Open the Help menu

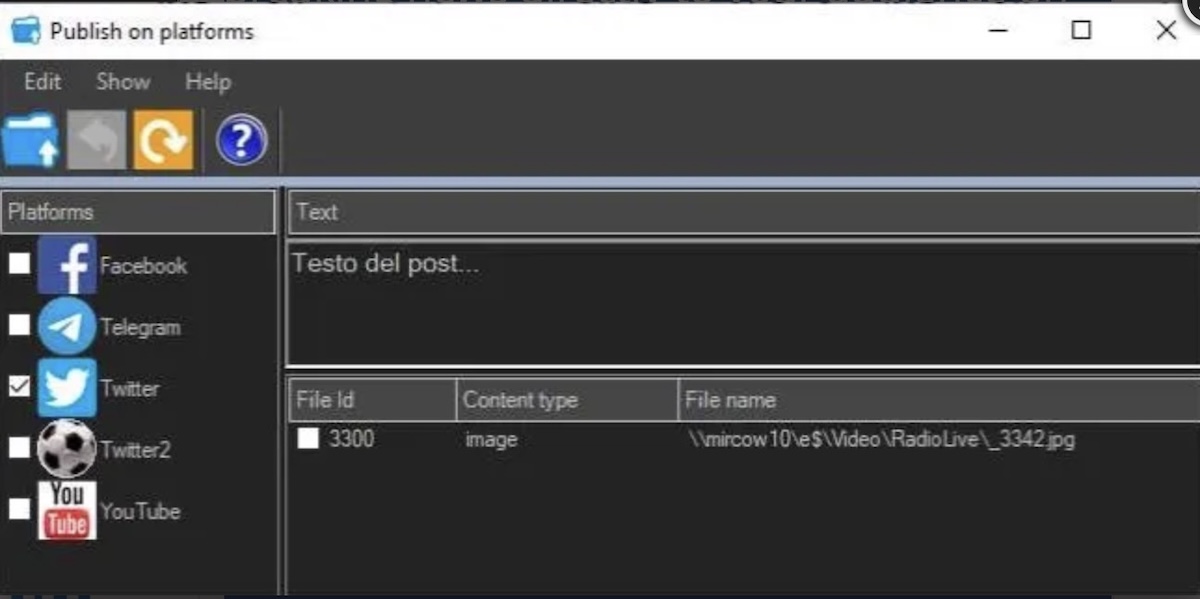coord(208,82)
